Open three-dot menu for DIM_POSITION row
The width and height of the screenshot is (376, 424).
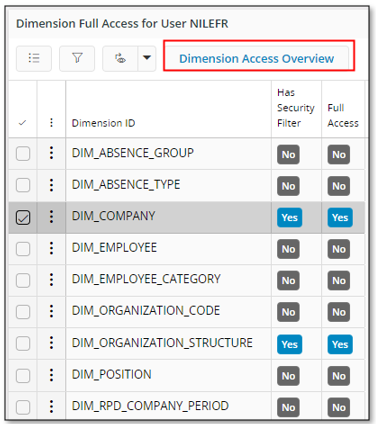[x=51, y=375]
